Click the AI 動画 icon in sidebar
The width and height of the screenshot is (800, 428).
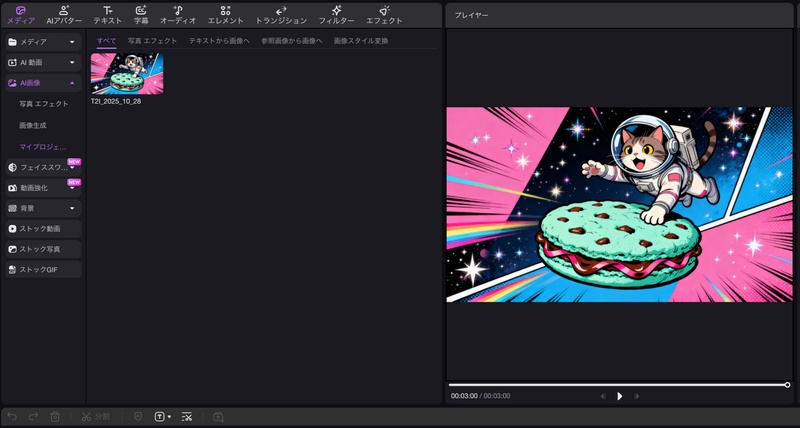click(x=13, y=62)
